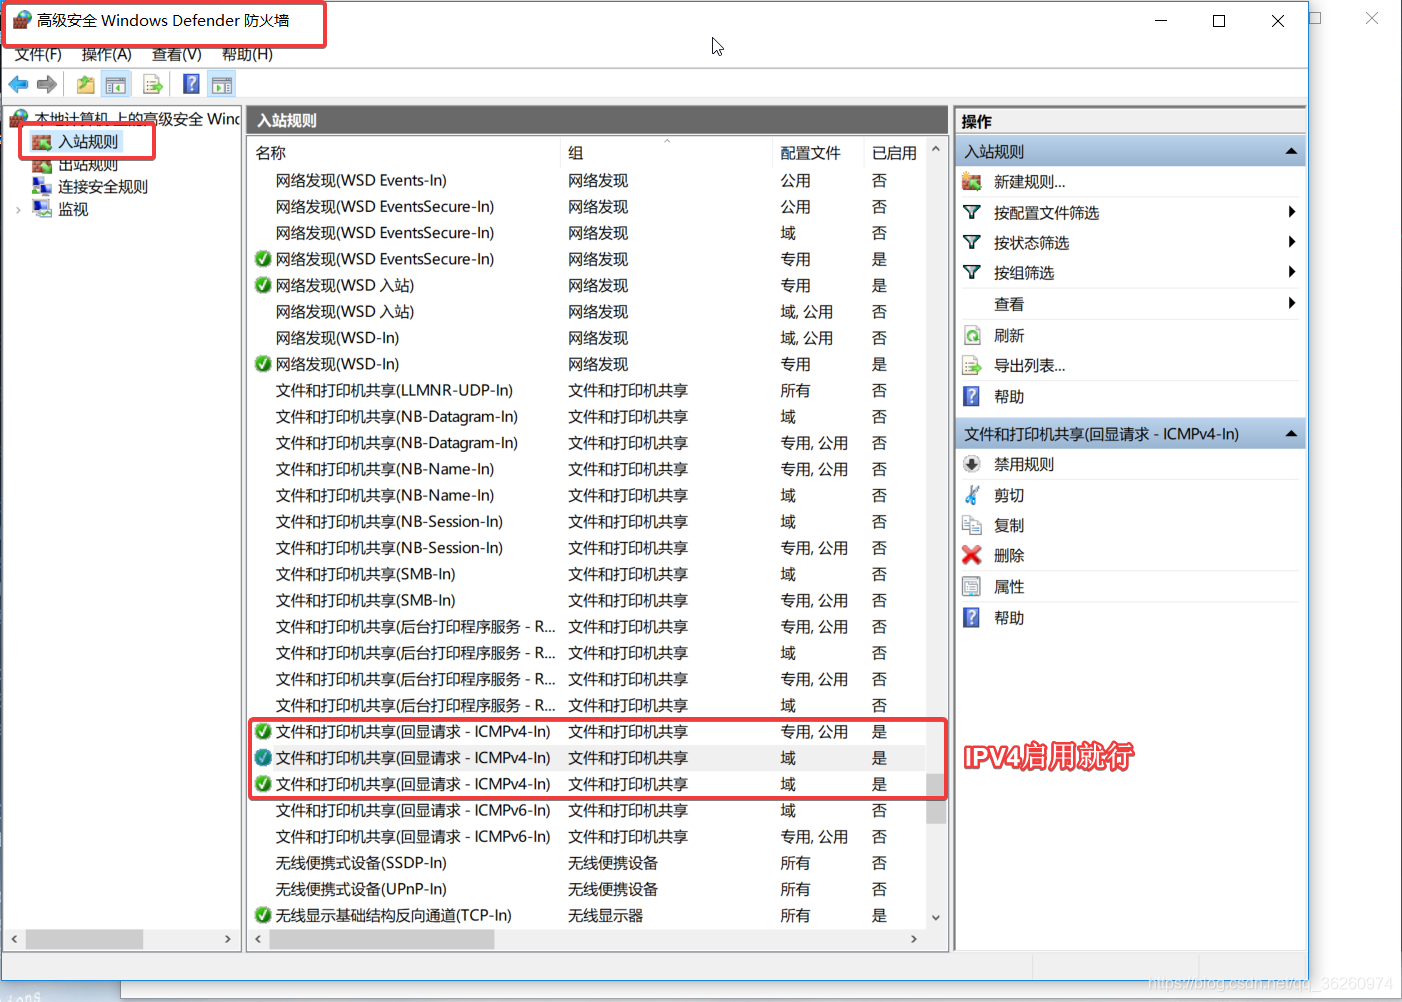Click the 复制 copy icon
The height and width of the screenshot is (1002, 1402).
click(x=971, y=525)
